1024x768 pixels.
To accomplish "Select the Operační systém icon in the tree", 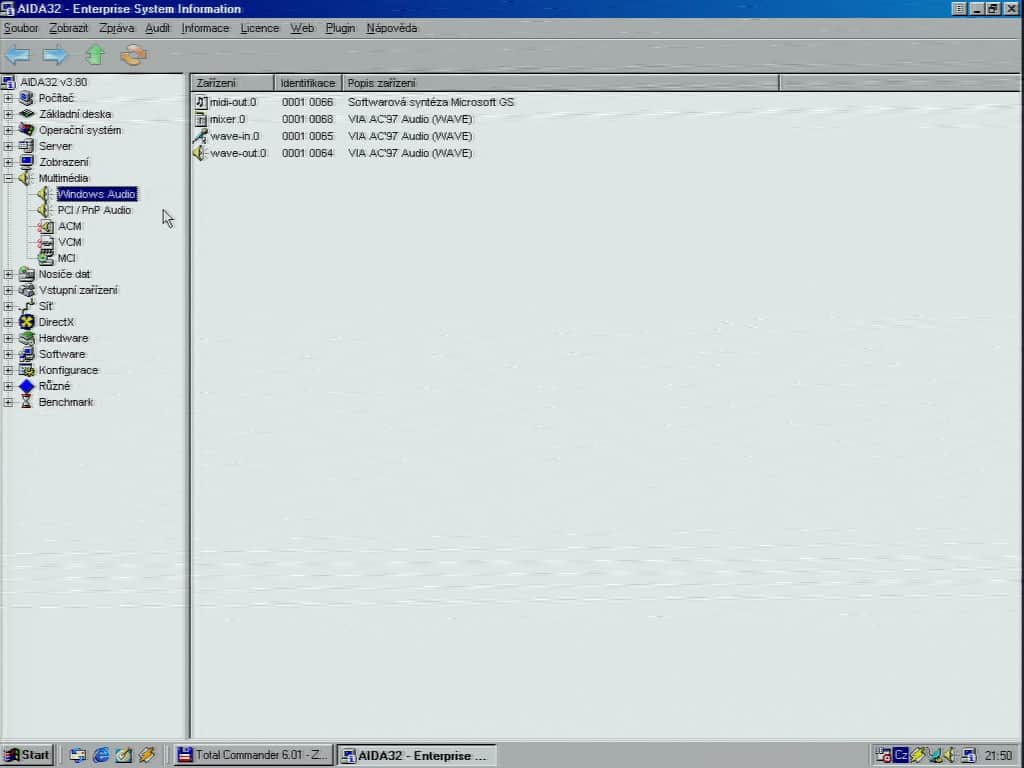I will click(x=26, y=130).
